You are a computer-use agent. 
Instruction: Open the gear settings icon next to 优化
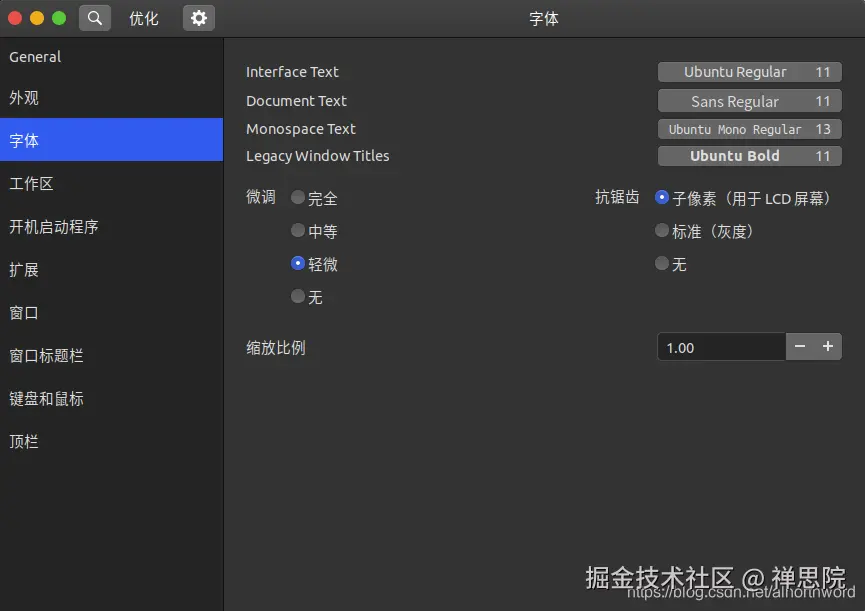[x=196, y=17]
